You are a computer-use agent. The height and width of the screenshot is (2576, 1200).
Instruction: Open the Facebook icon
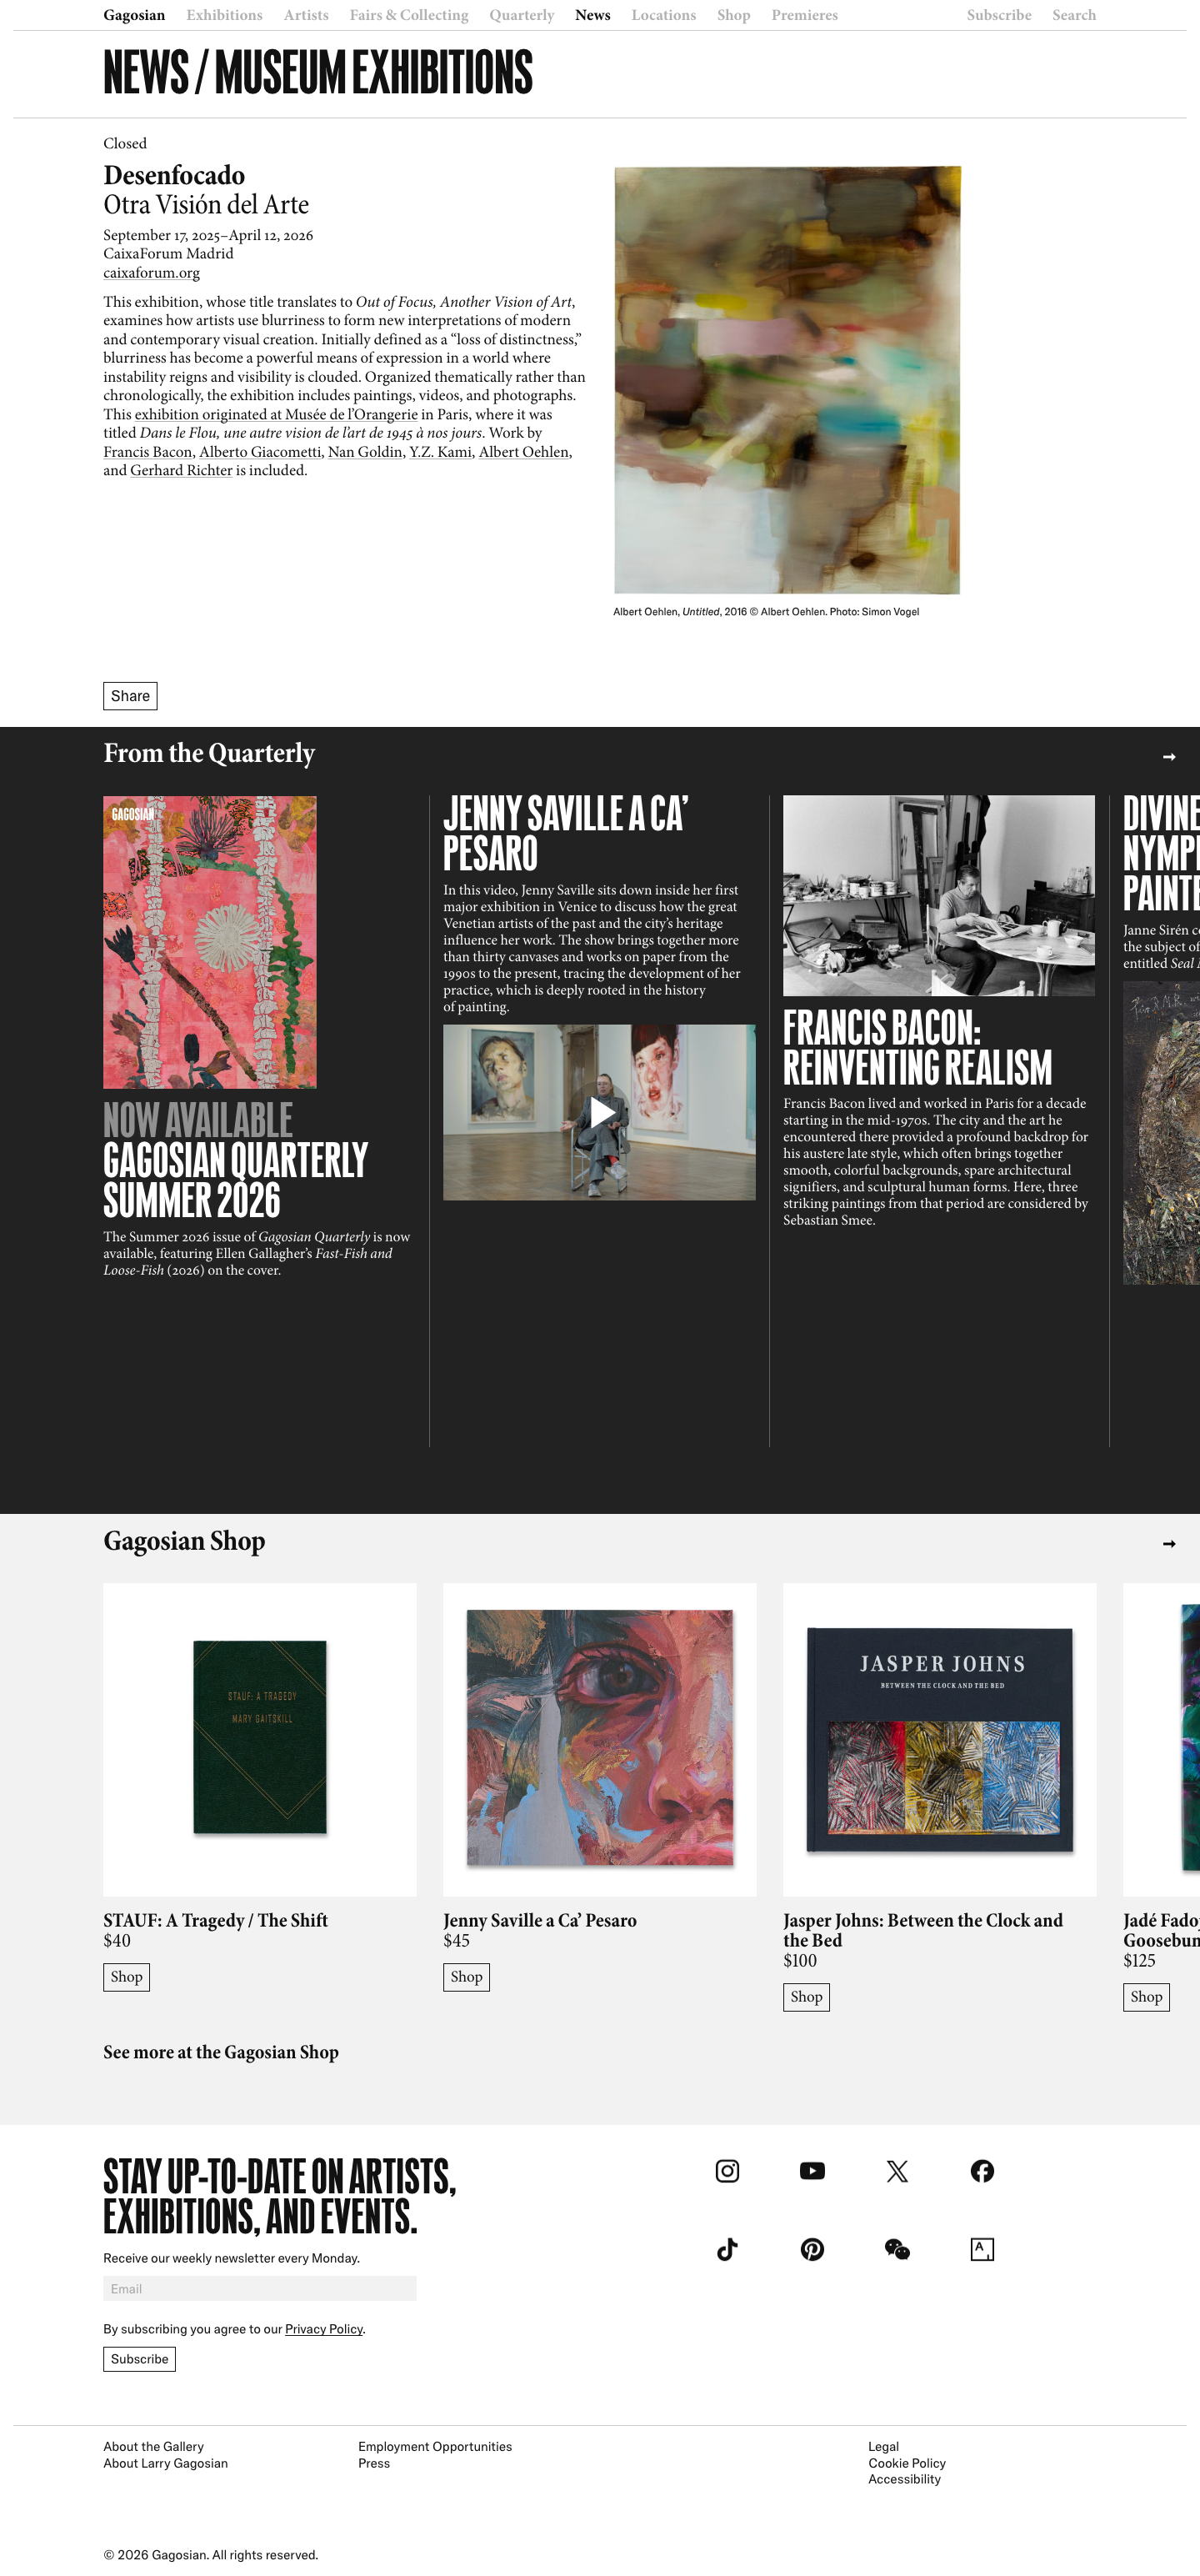[x=982, y=2171]
